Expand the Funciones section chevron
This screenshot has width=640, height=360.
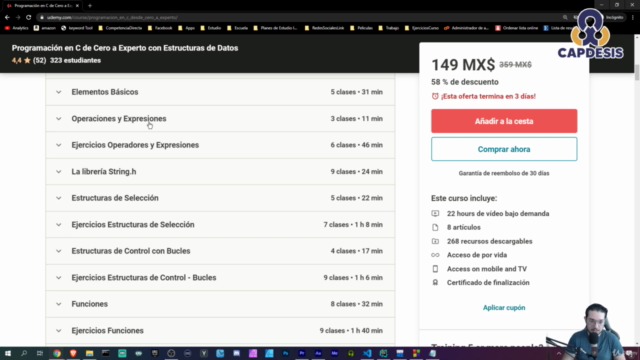pyautogui.click(x=59, y=304)
